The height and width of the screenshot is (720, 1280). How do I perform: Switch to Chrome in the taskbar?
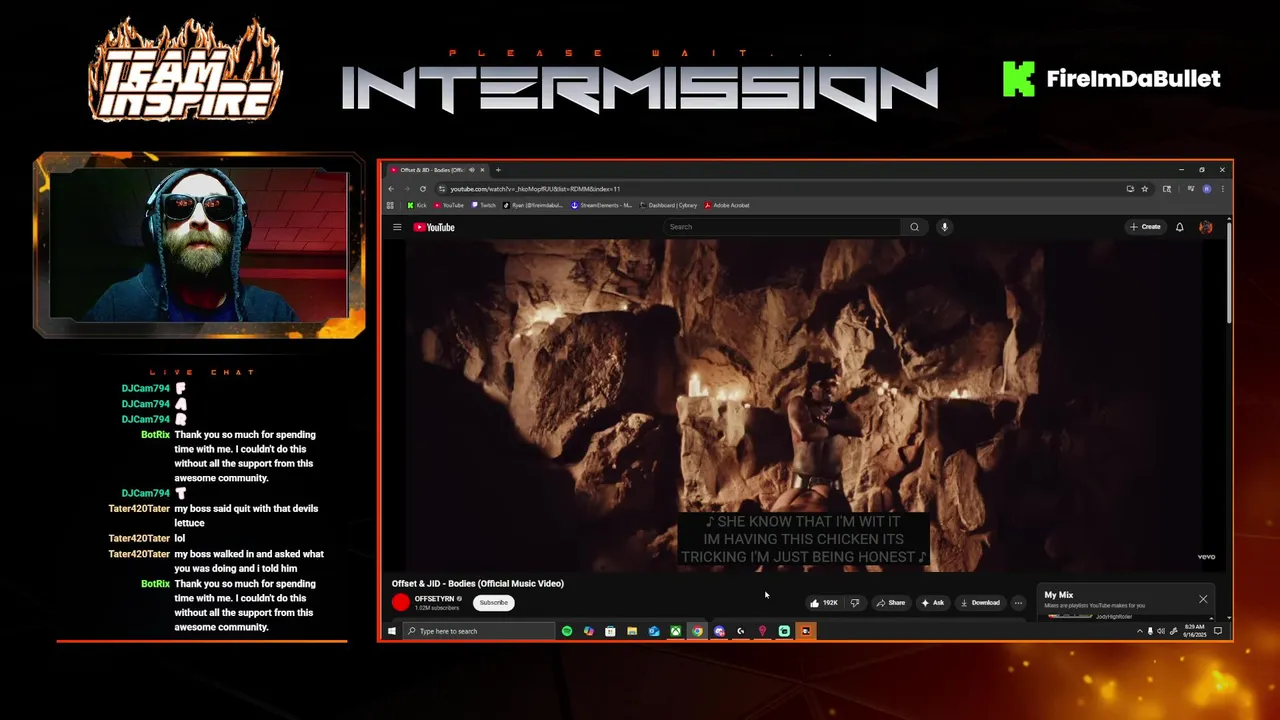pos(697,631)
